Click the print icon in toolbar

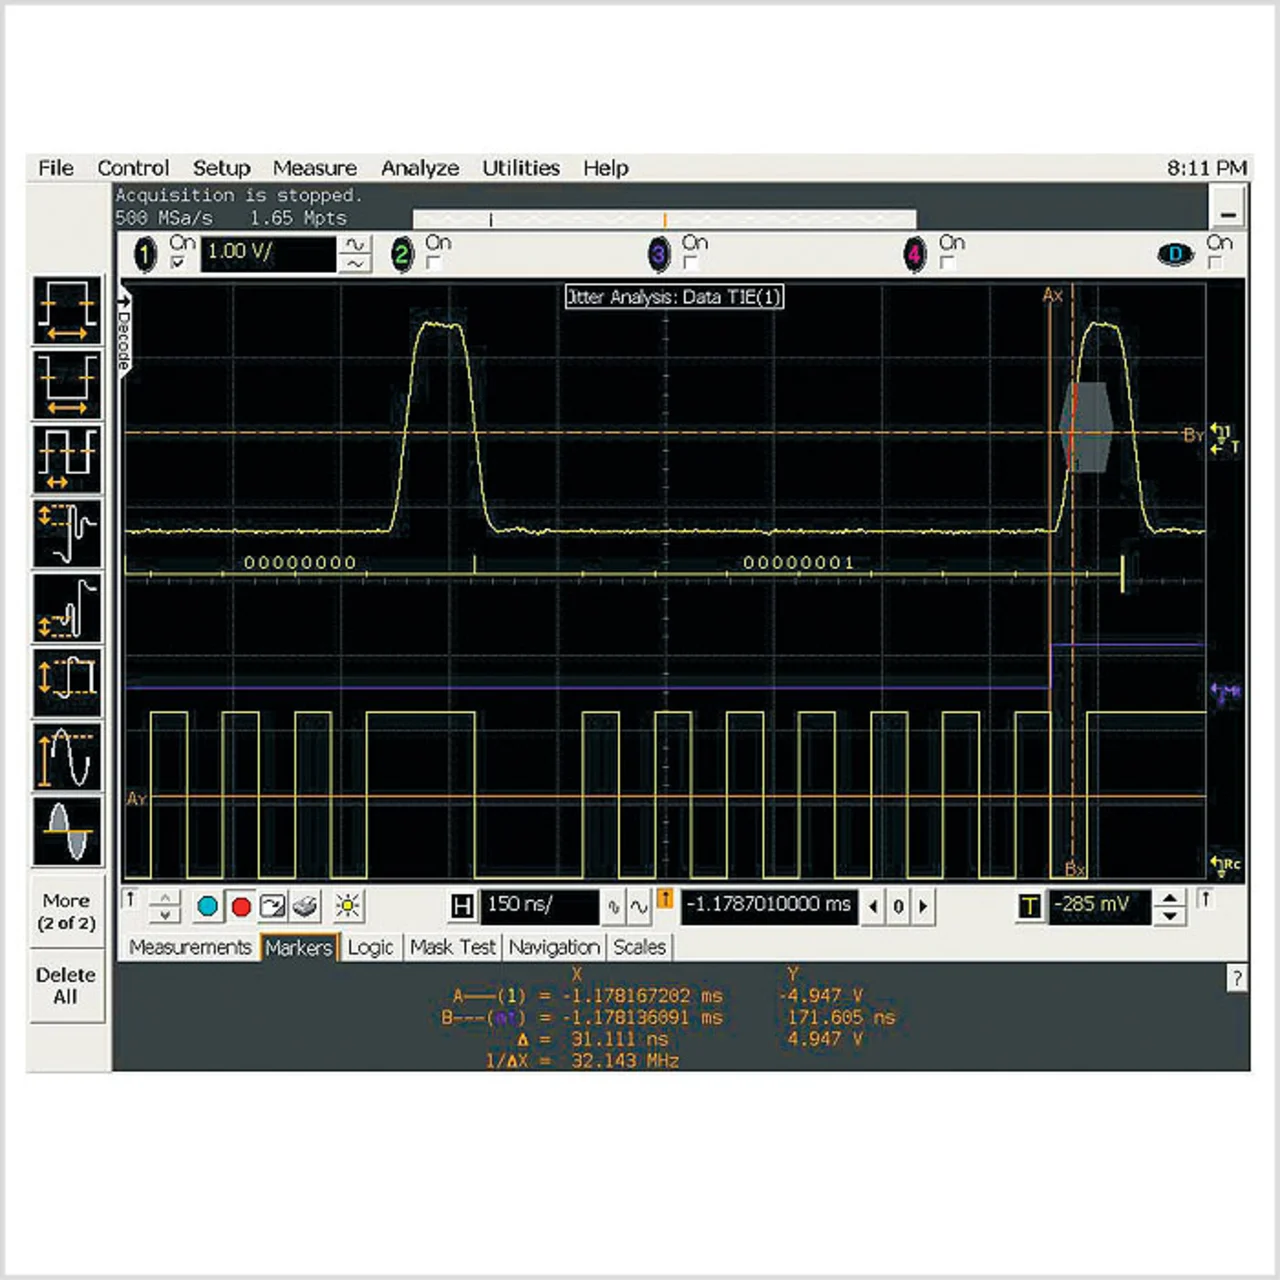point(305,907)
